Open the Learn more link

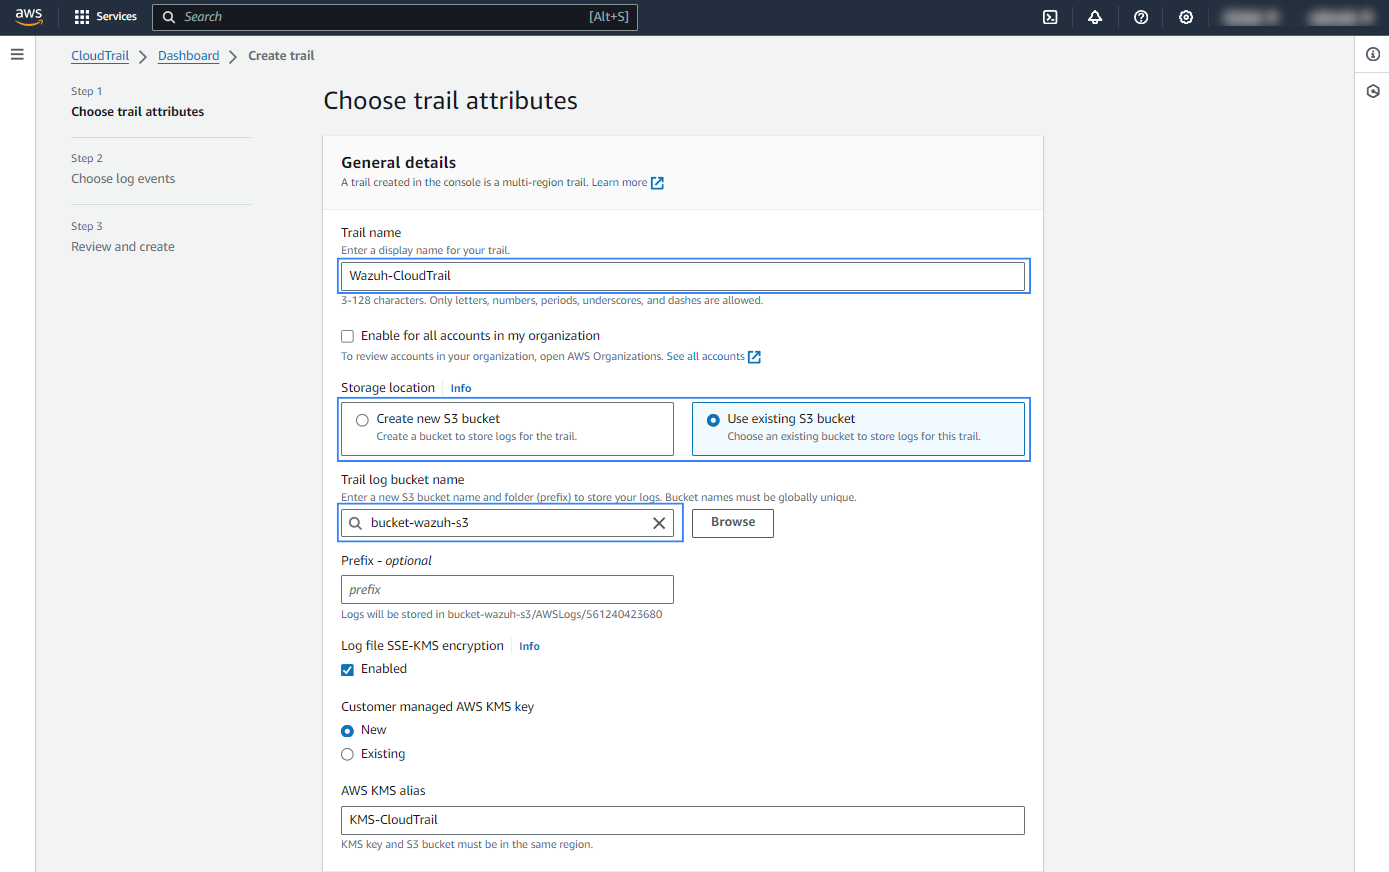tap(619, 183)
